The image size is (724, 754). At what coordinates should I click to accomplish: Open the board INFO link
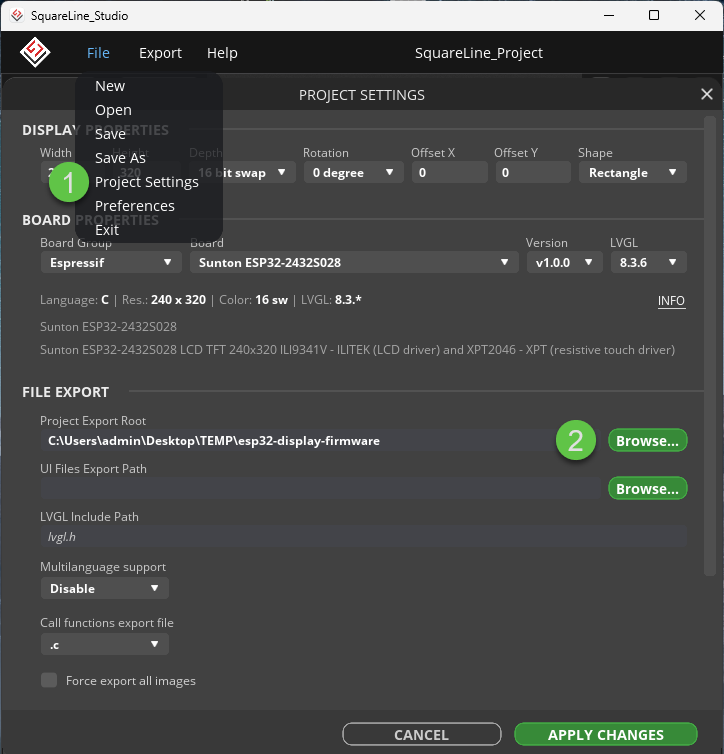click(671, 301)
